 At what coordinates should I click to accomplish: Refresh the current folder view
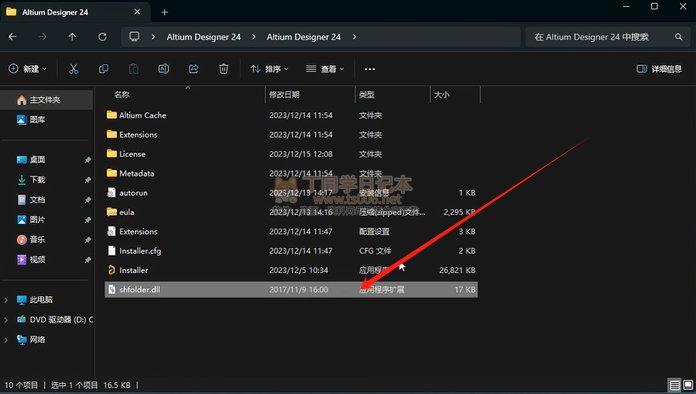tap(103, 37)
